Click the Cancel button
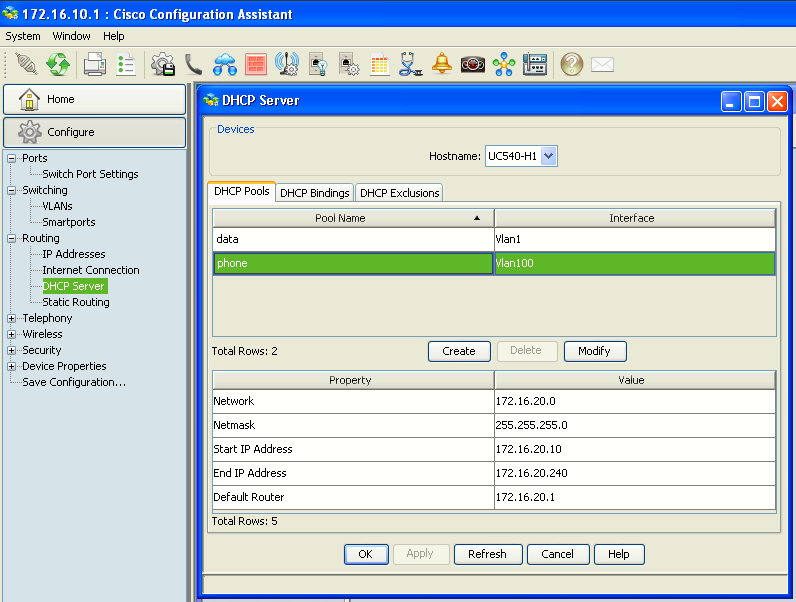The image size is (796, 602). pyautogui.click(x=558, y=554)
